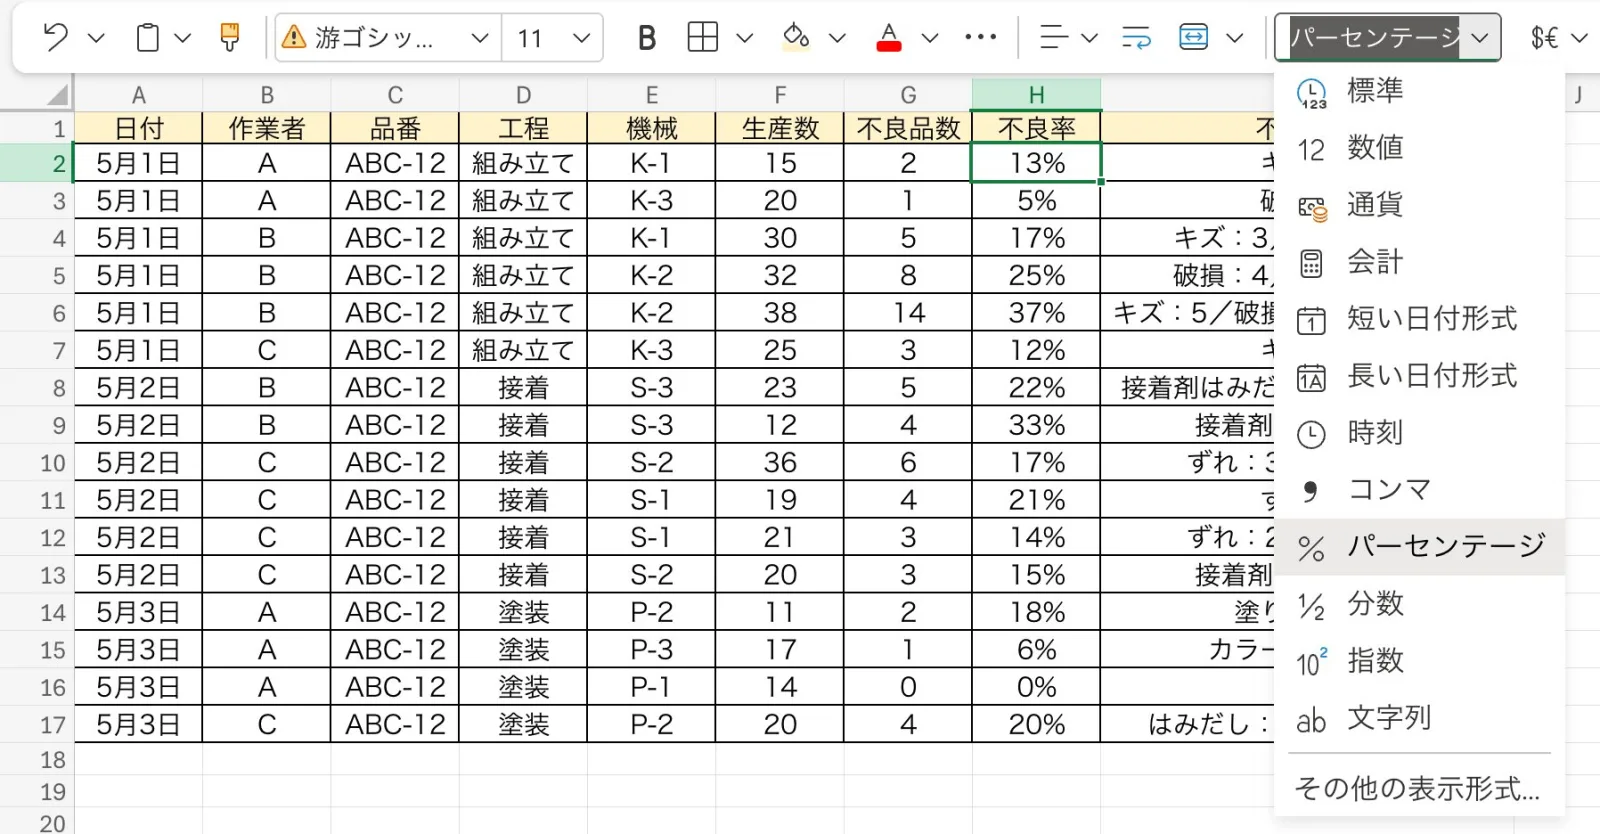Open その他の表示形式... option
The height and width of the screenshot is (834, 1600).
1416,789
